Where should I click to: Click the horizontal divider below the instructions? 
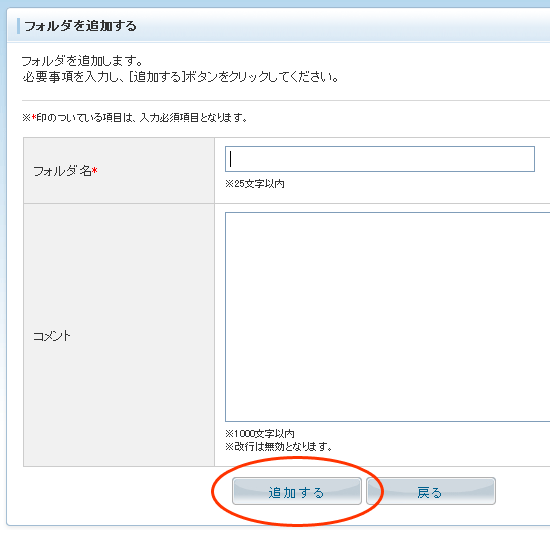coord(286,101)
